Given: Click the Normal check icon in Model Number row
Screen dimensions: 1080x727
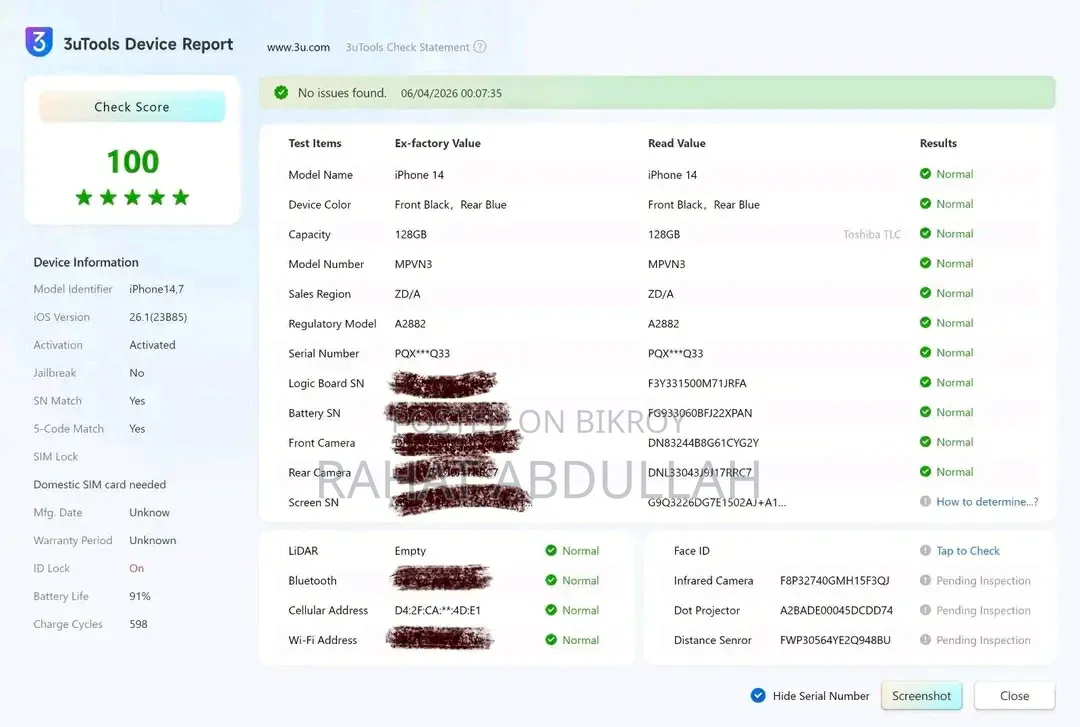Looking at the screenshot, I should click(925, 263).
